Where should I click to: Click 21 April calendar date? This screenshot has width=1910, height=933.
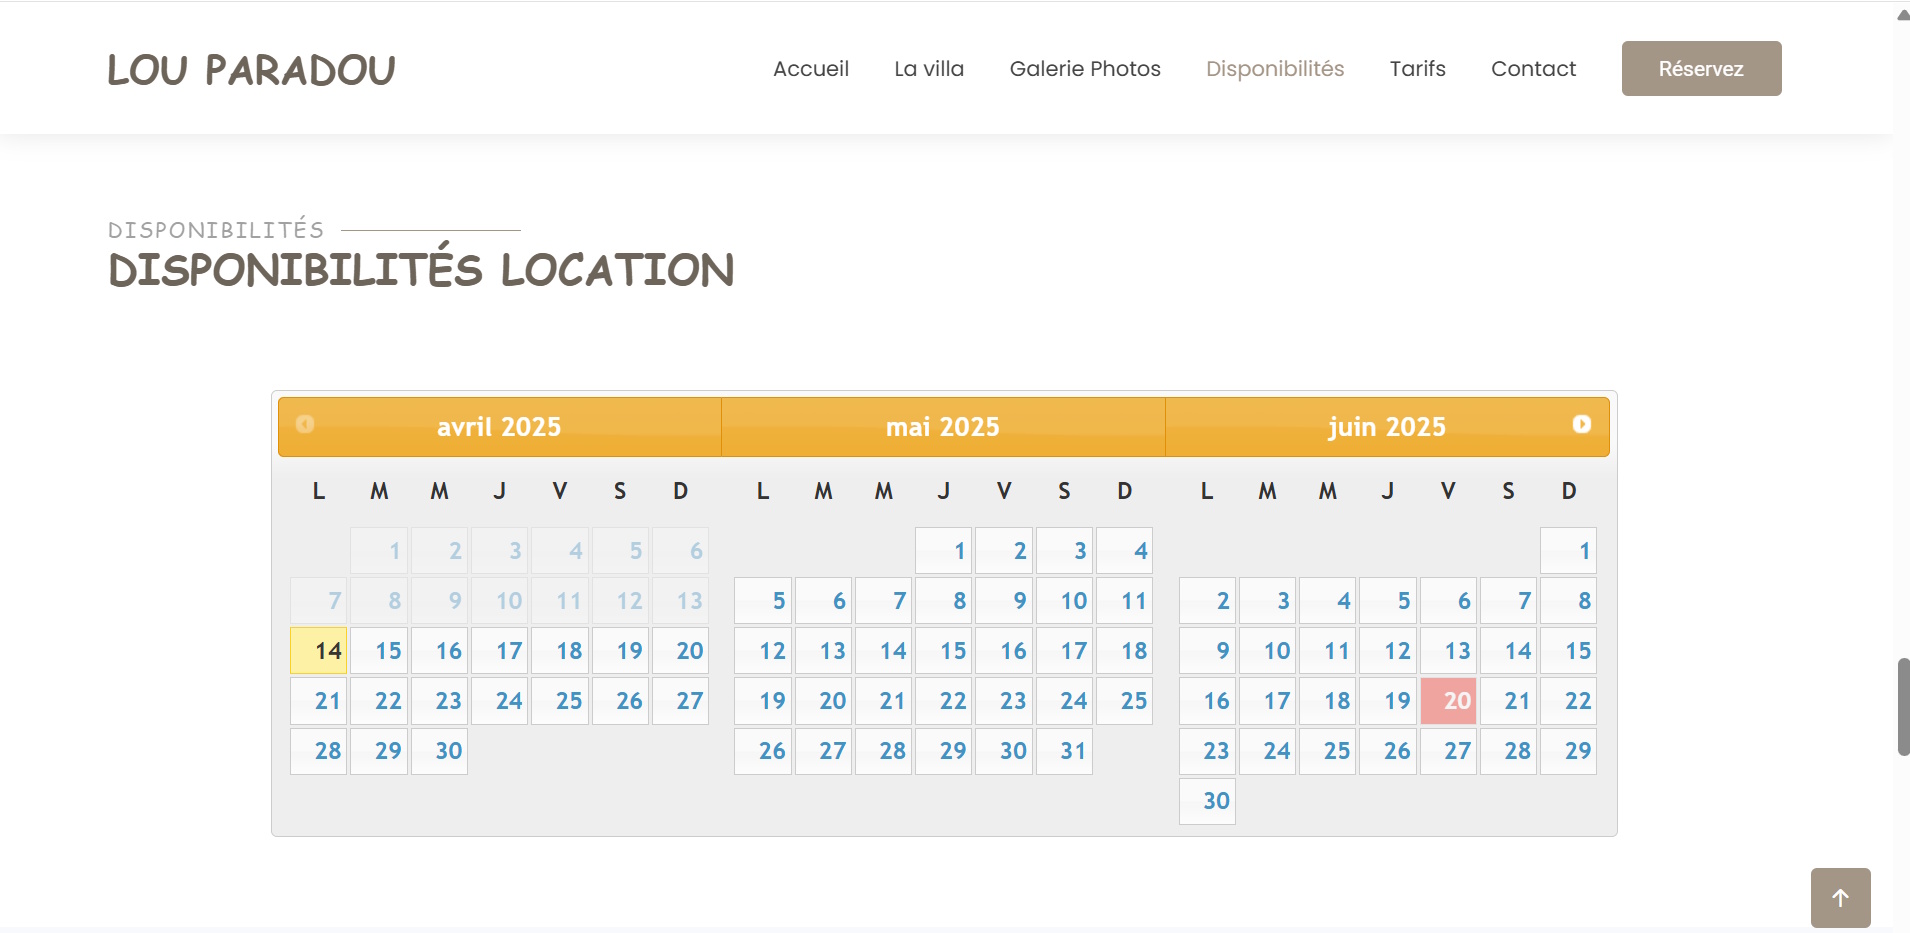tap(319, 701)
